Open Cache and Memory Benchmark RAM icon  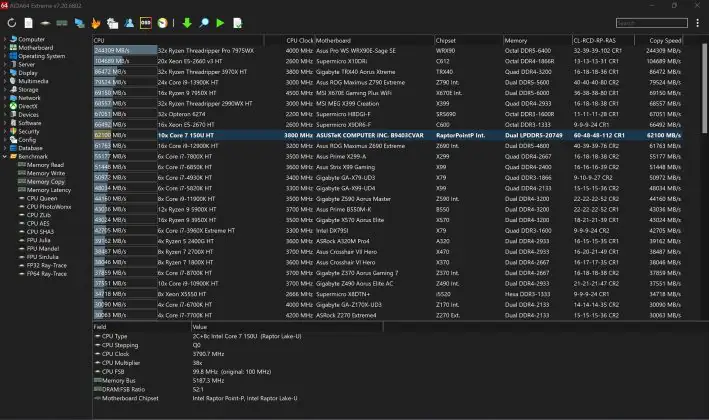[62, 23]
